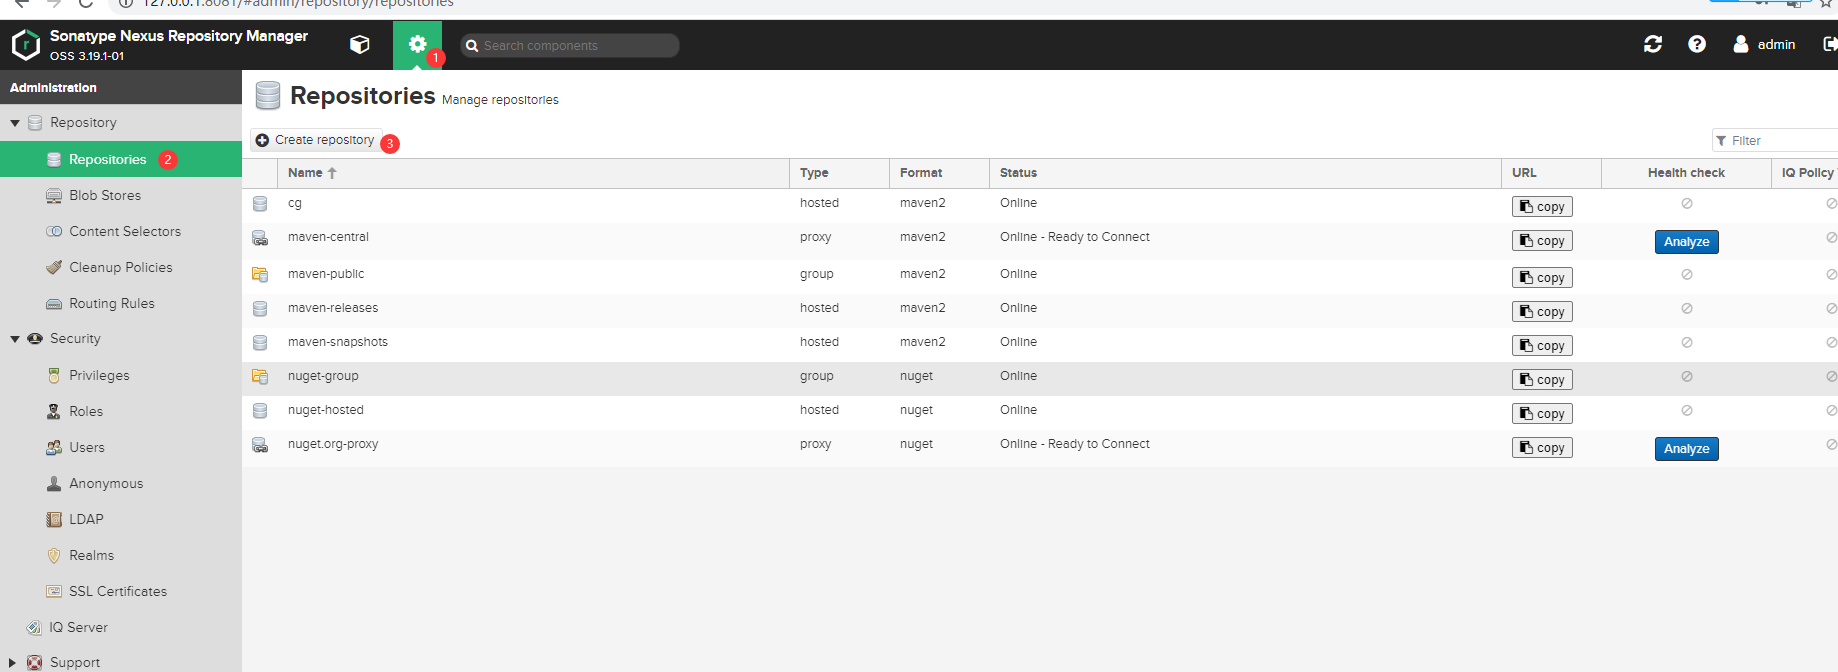Copy the URL of nuget-hosted
1838x672 pixels.
[1542, 414]
